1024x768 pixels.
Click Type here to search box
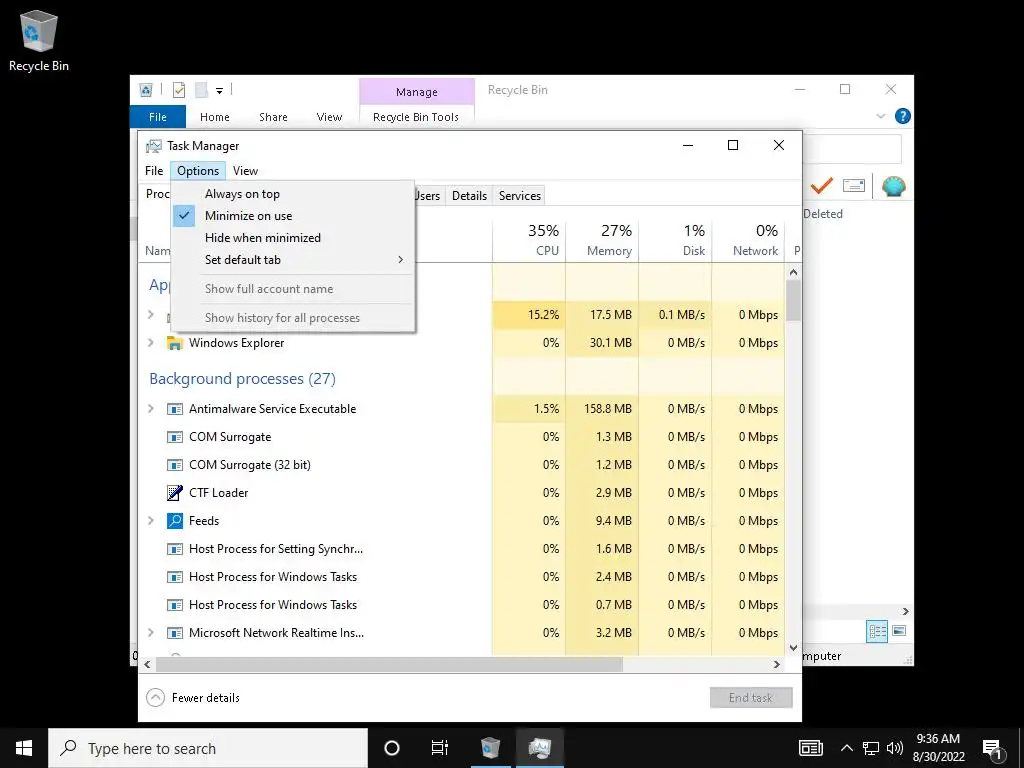point(208,748)
